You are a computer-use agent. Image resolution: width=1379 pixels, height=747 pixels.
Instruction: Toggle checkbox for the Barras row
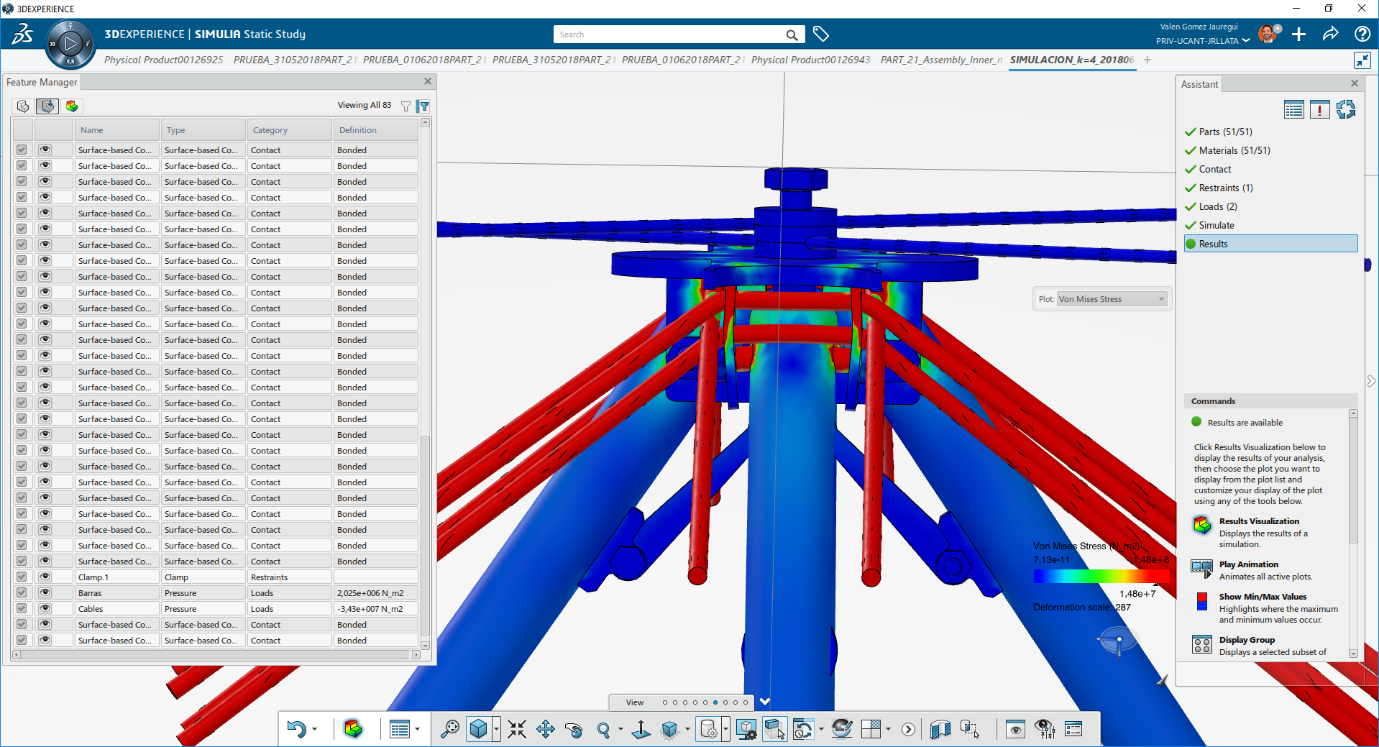point(22,593)
